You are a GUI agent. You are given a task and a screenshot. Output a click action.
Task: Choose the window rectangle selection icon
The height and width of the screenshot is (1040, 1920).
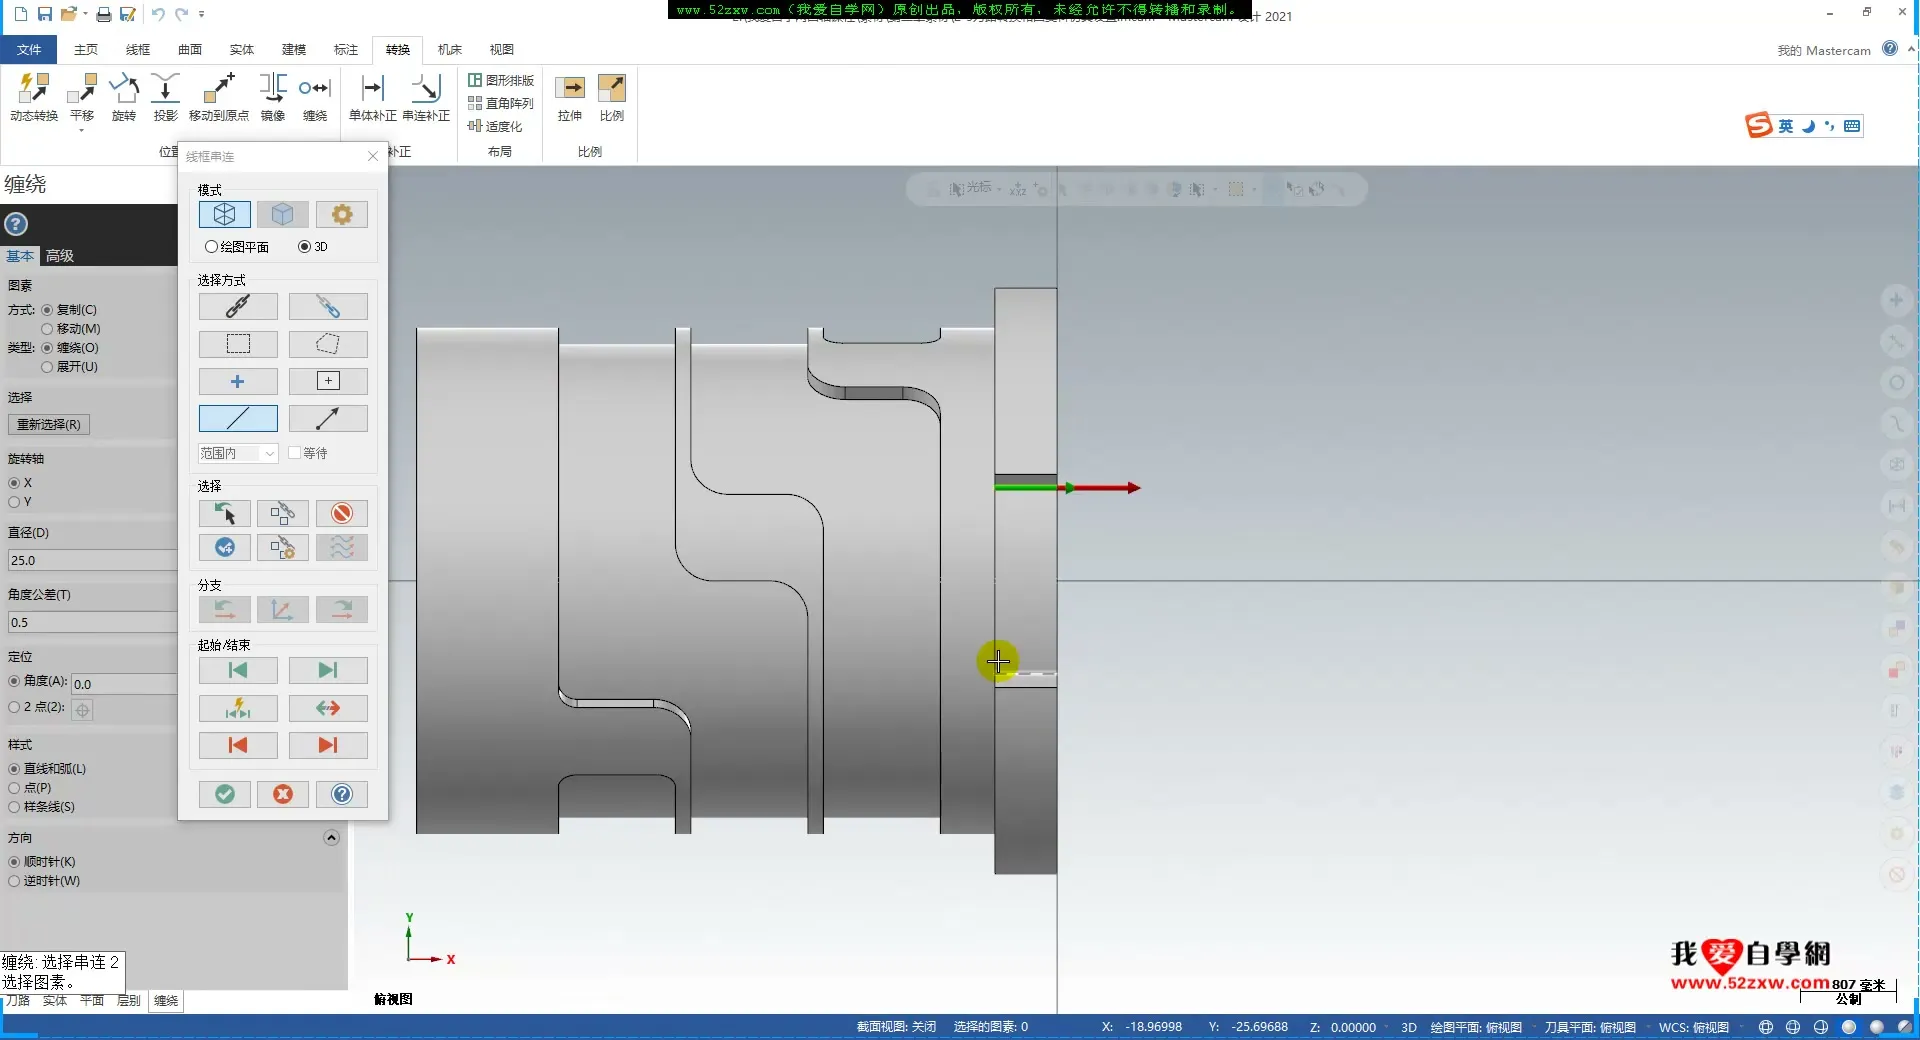tap(238, 344)
